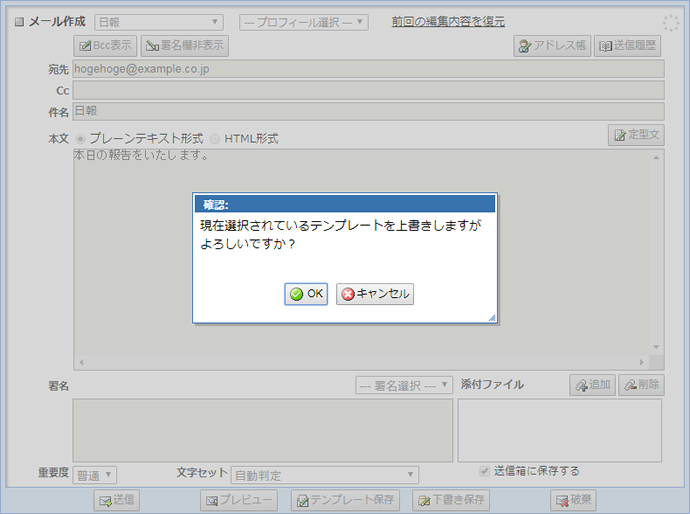Screen dimensions: 690x514
Task: Open the 日報 template dropdown
Action: tap(159, 22)
